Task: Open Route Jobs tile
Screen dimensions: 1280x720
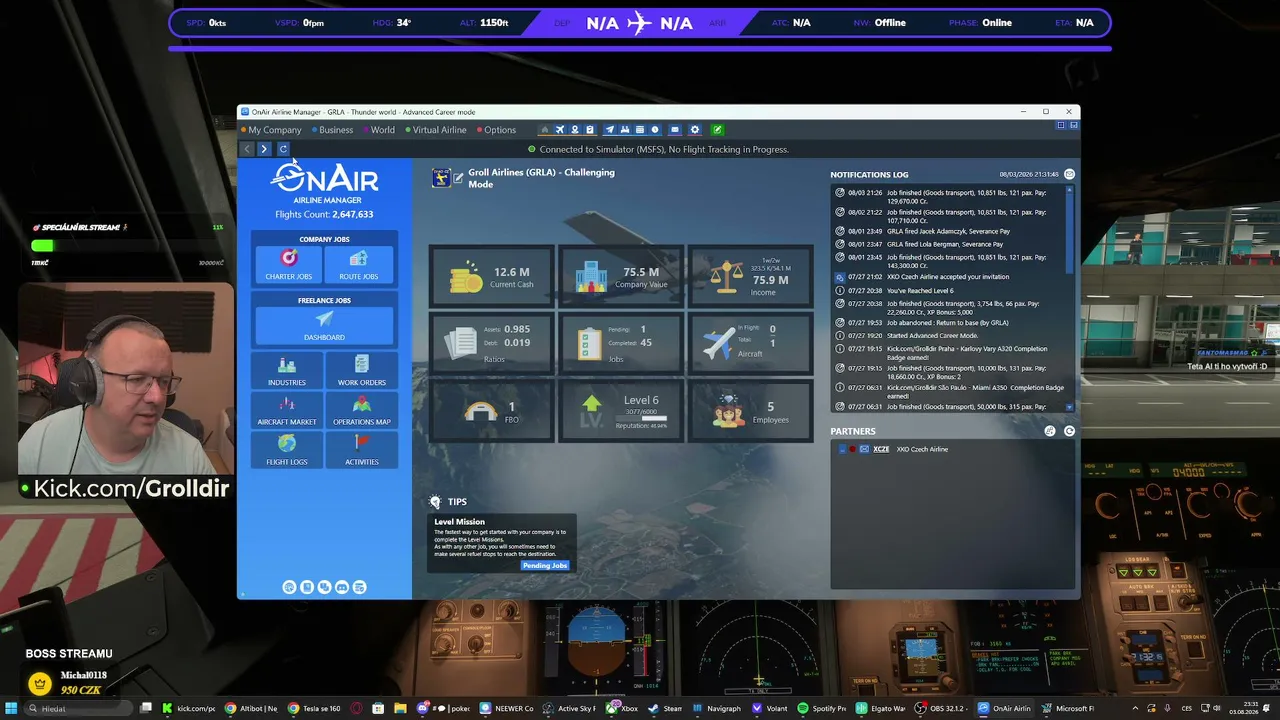Action: [x=358, y=265]
